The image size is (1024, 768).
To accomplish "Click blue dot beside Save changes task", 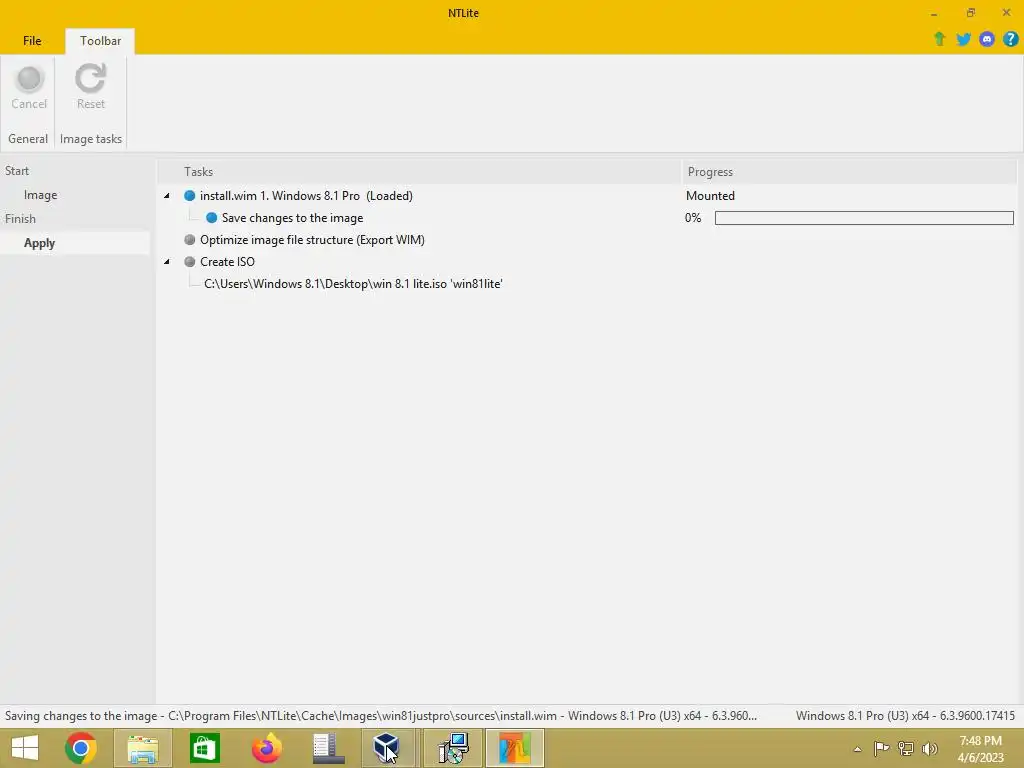I will (212, 217).
